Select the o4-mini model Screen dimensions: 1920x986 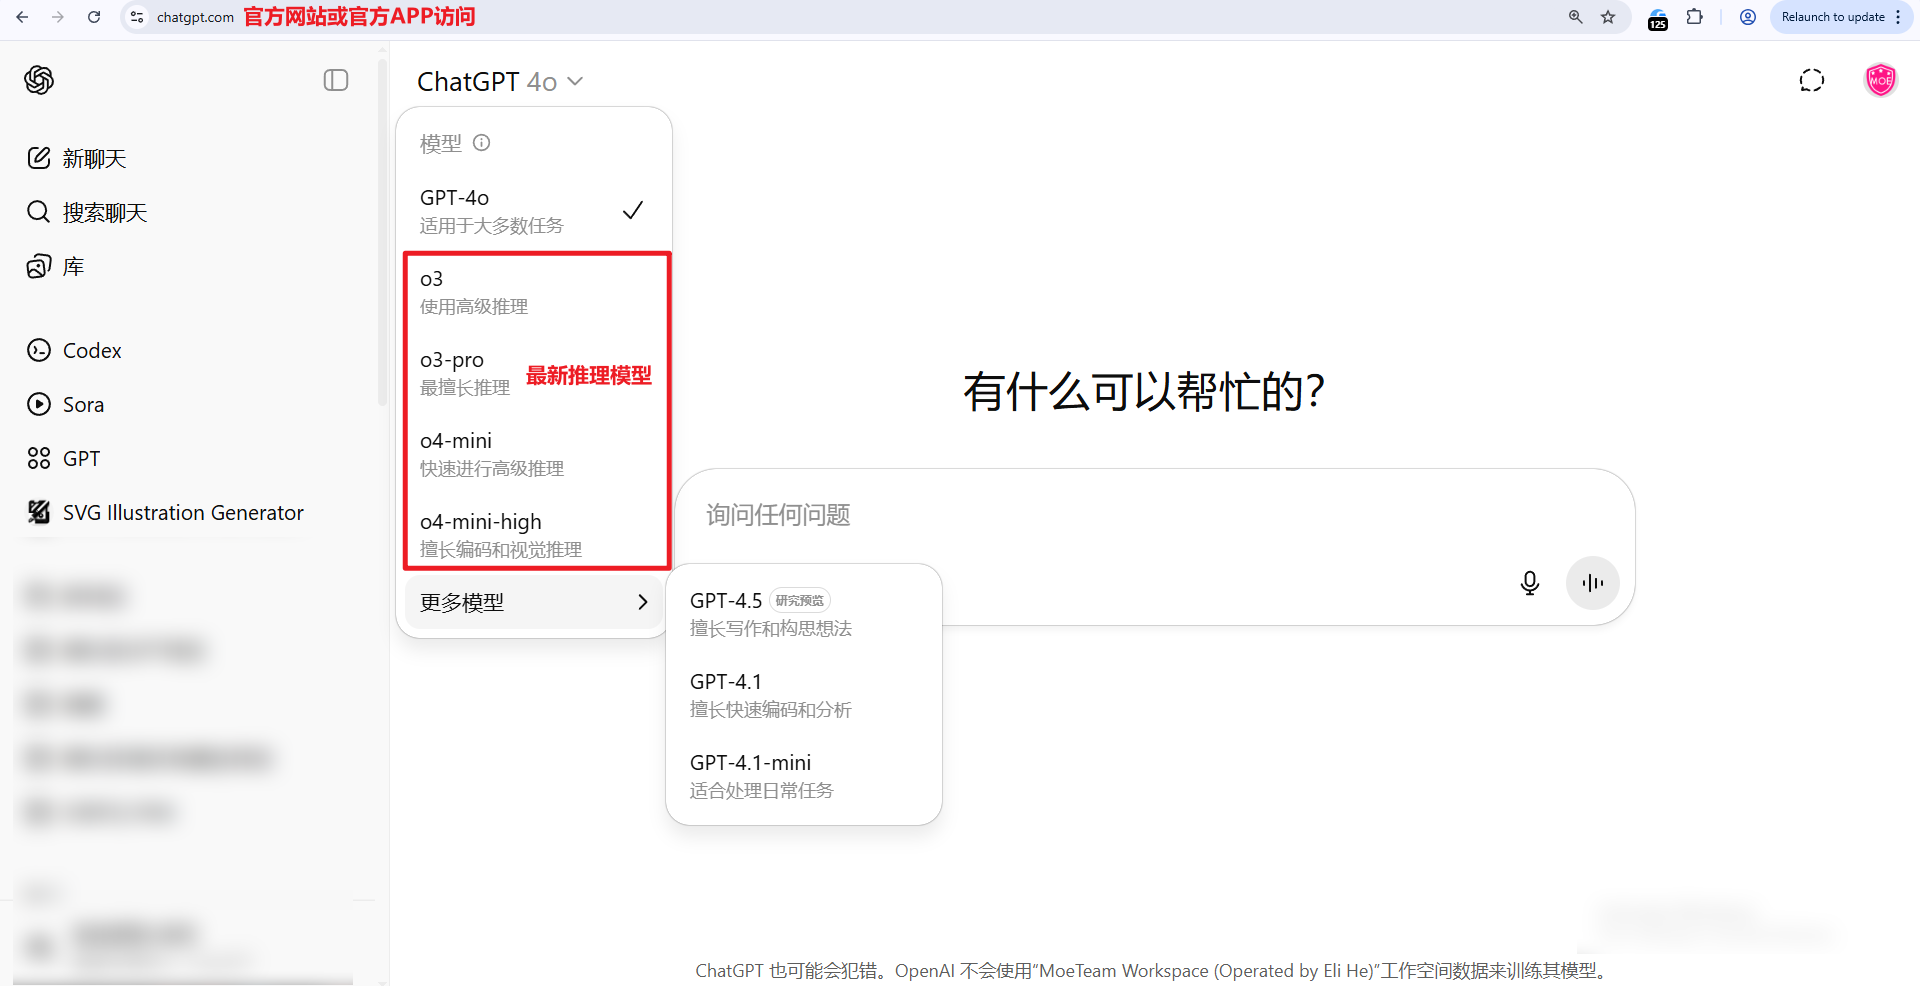536,454
